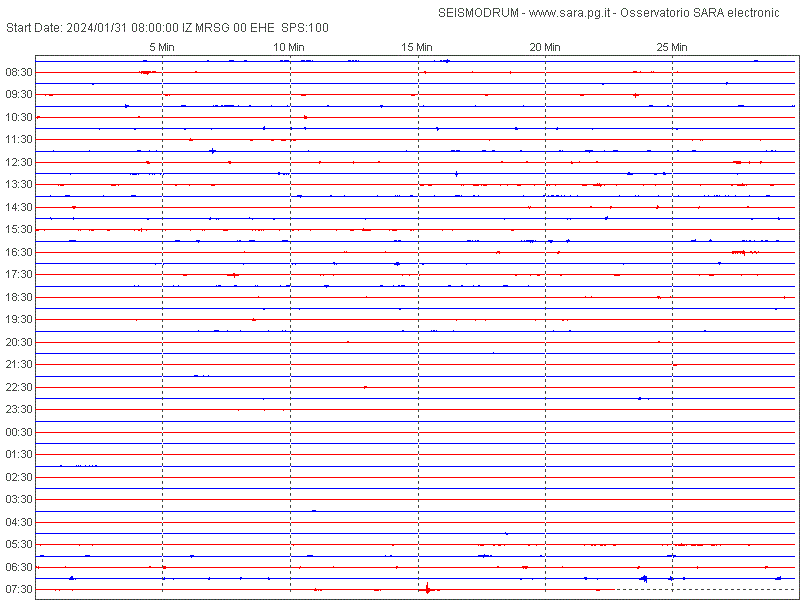Select the 10 Min axis label
Image resolution: width=800 pixels, height=600 pixels.
[289, 47]
